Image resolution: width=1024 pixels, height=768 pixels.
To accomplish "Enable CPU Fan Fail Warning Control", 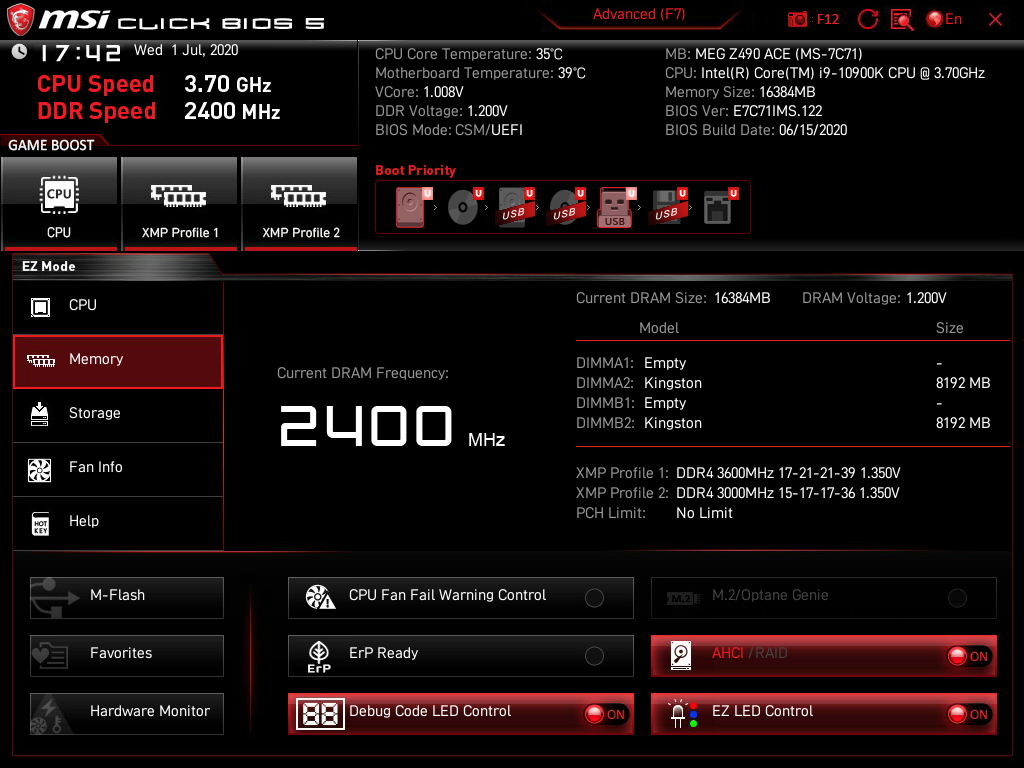I will [x=594, y=597].
